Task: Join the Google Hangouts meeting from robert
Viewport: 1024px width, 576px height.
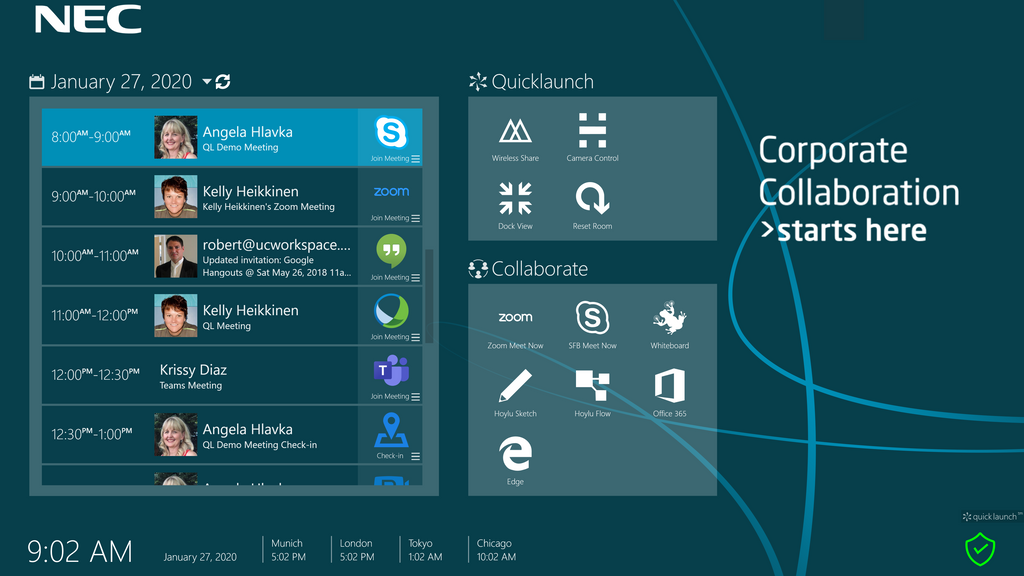Action: tap(390, 257)
